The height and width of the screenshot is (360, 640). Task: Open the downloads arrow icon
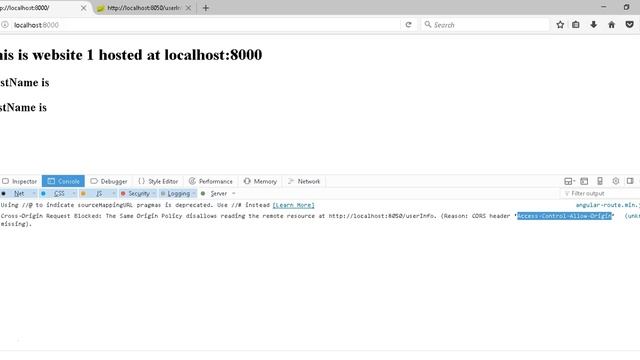point(593,25)
